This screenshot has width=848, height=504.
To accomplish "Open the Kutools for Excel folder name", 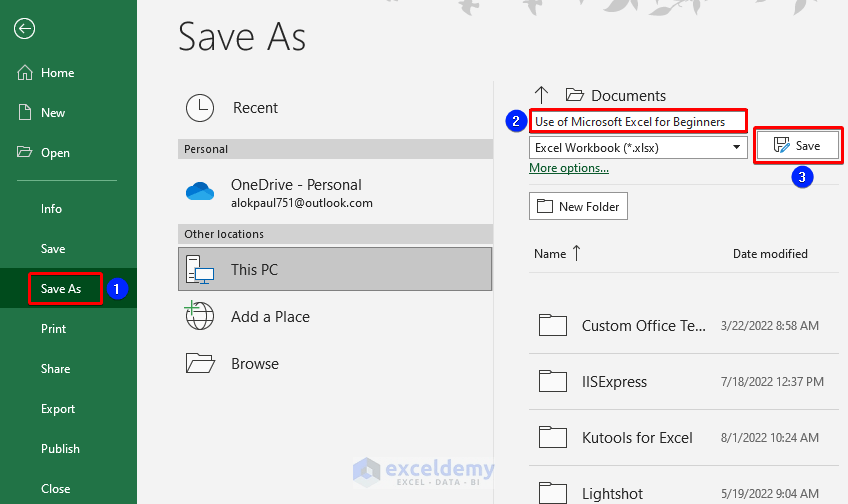I will click(x=637, y=437).
